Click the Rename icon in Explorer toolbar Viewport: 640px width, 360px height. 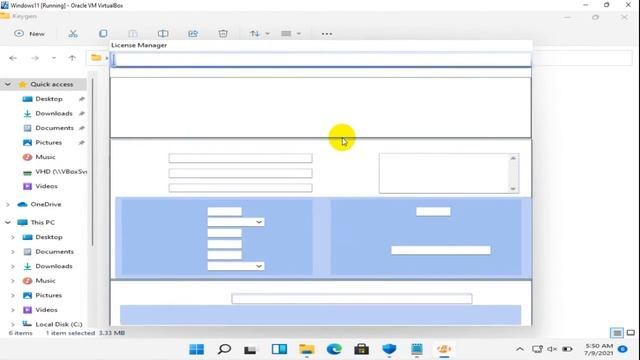click(163, 34)
